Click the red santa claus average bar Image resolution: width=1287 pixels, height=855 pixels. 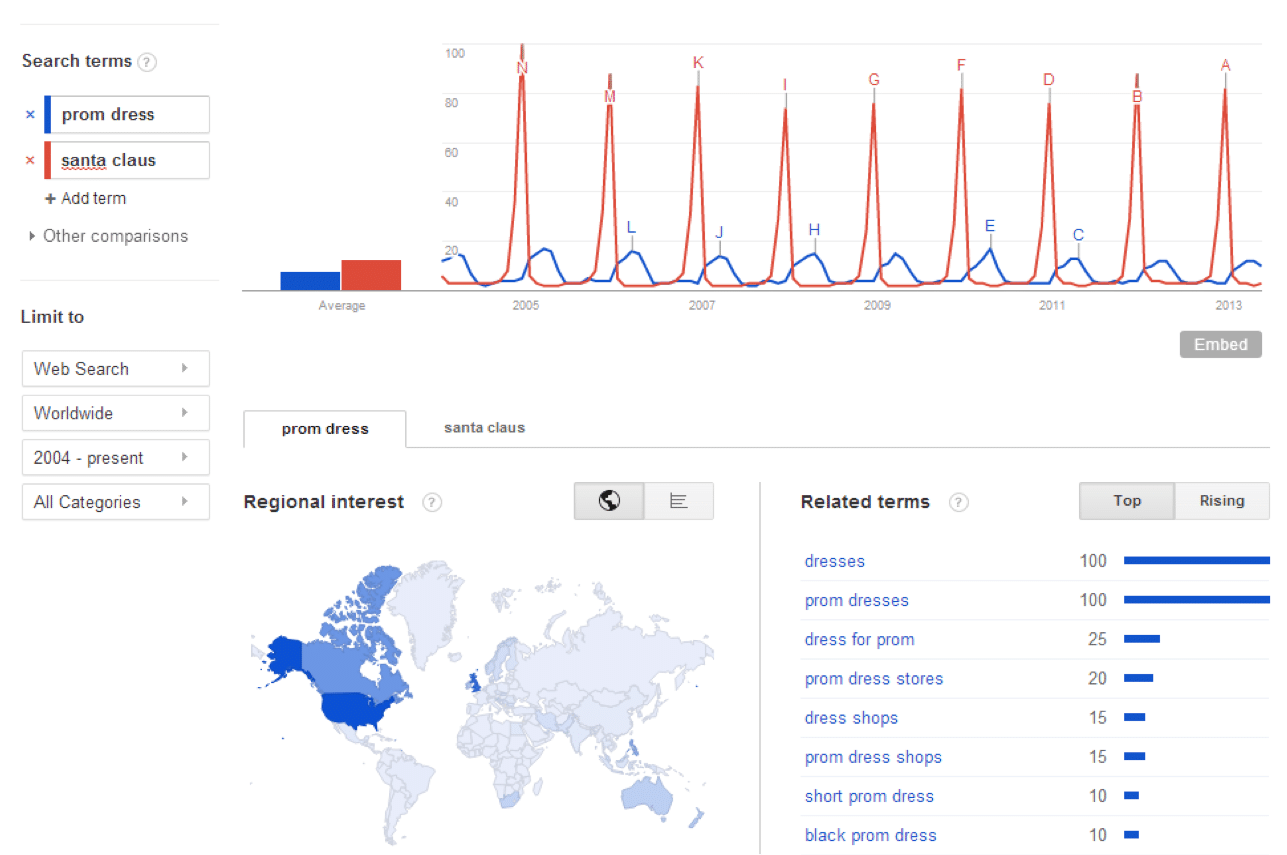coord(371,275)
